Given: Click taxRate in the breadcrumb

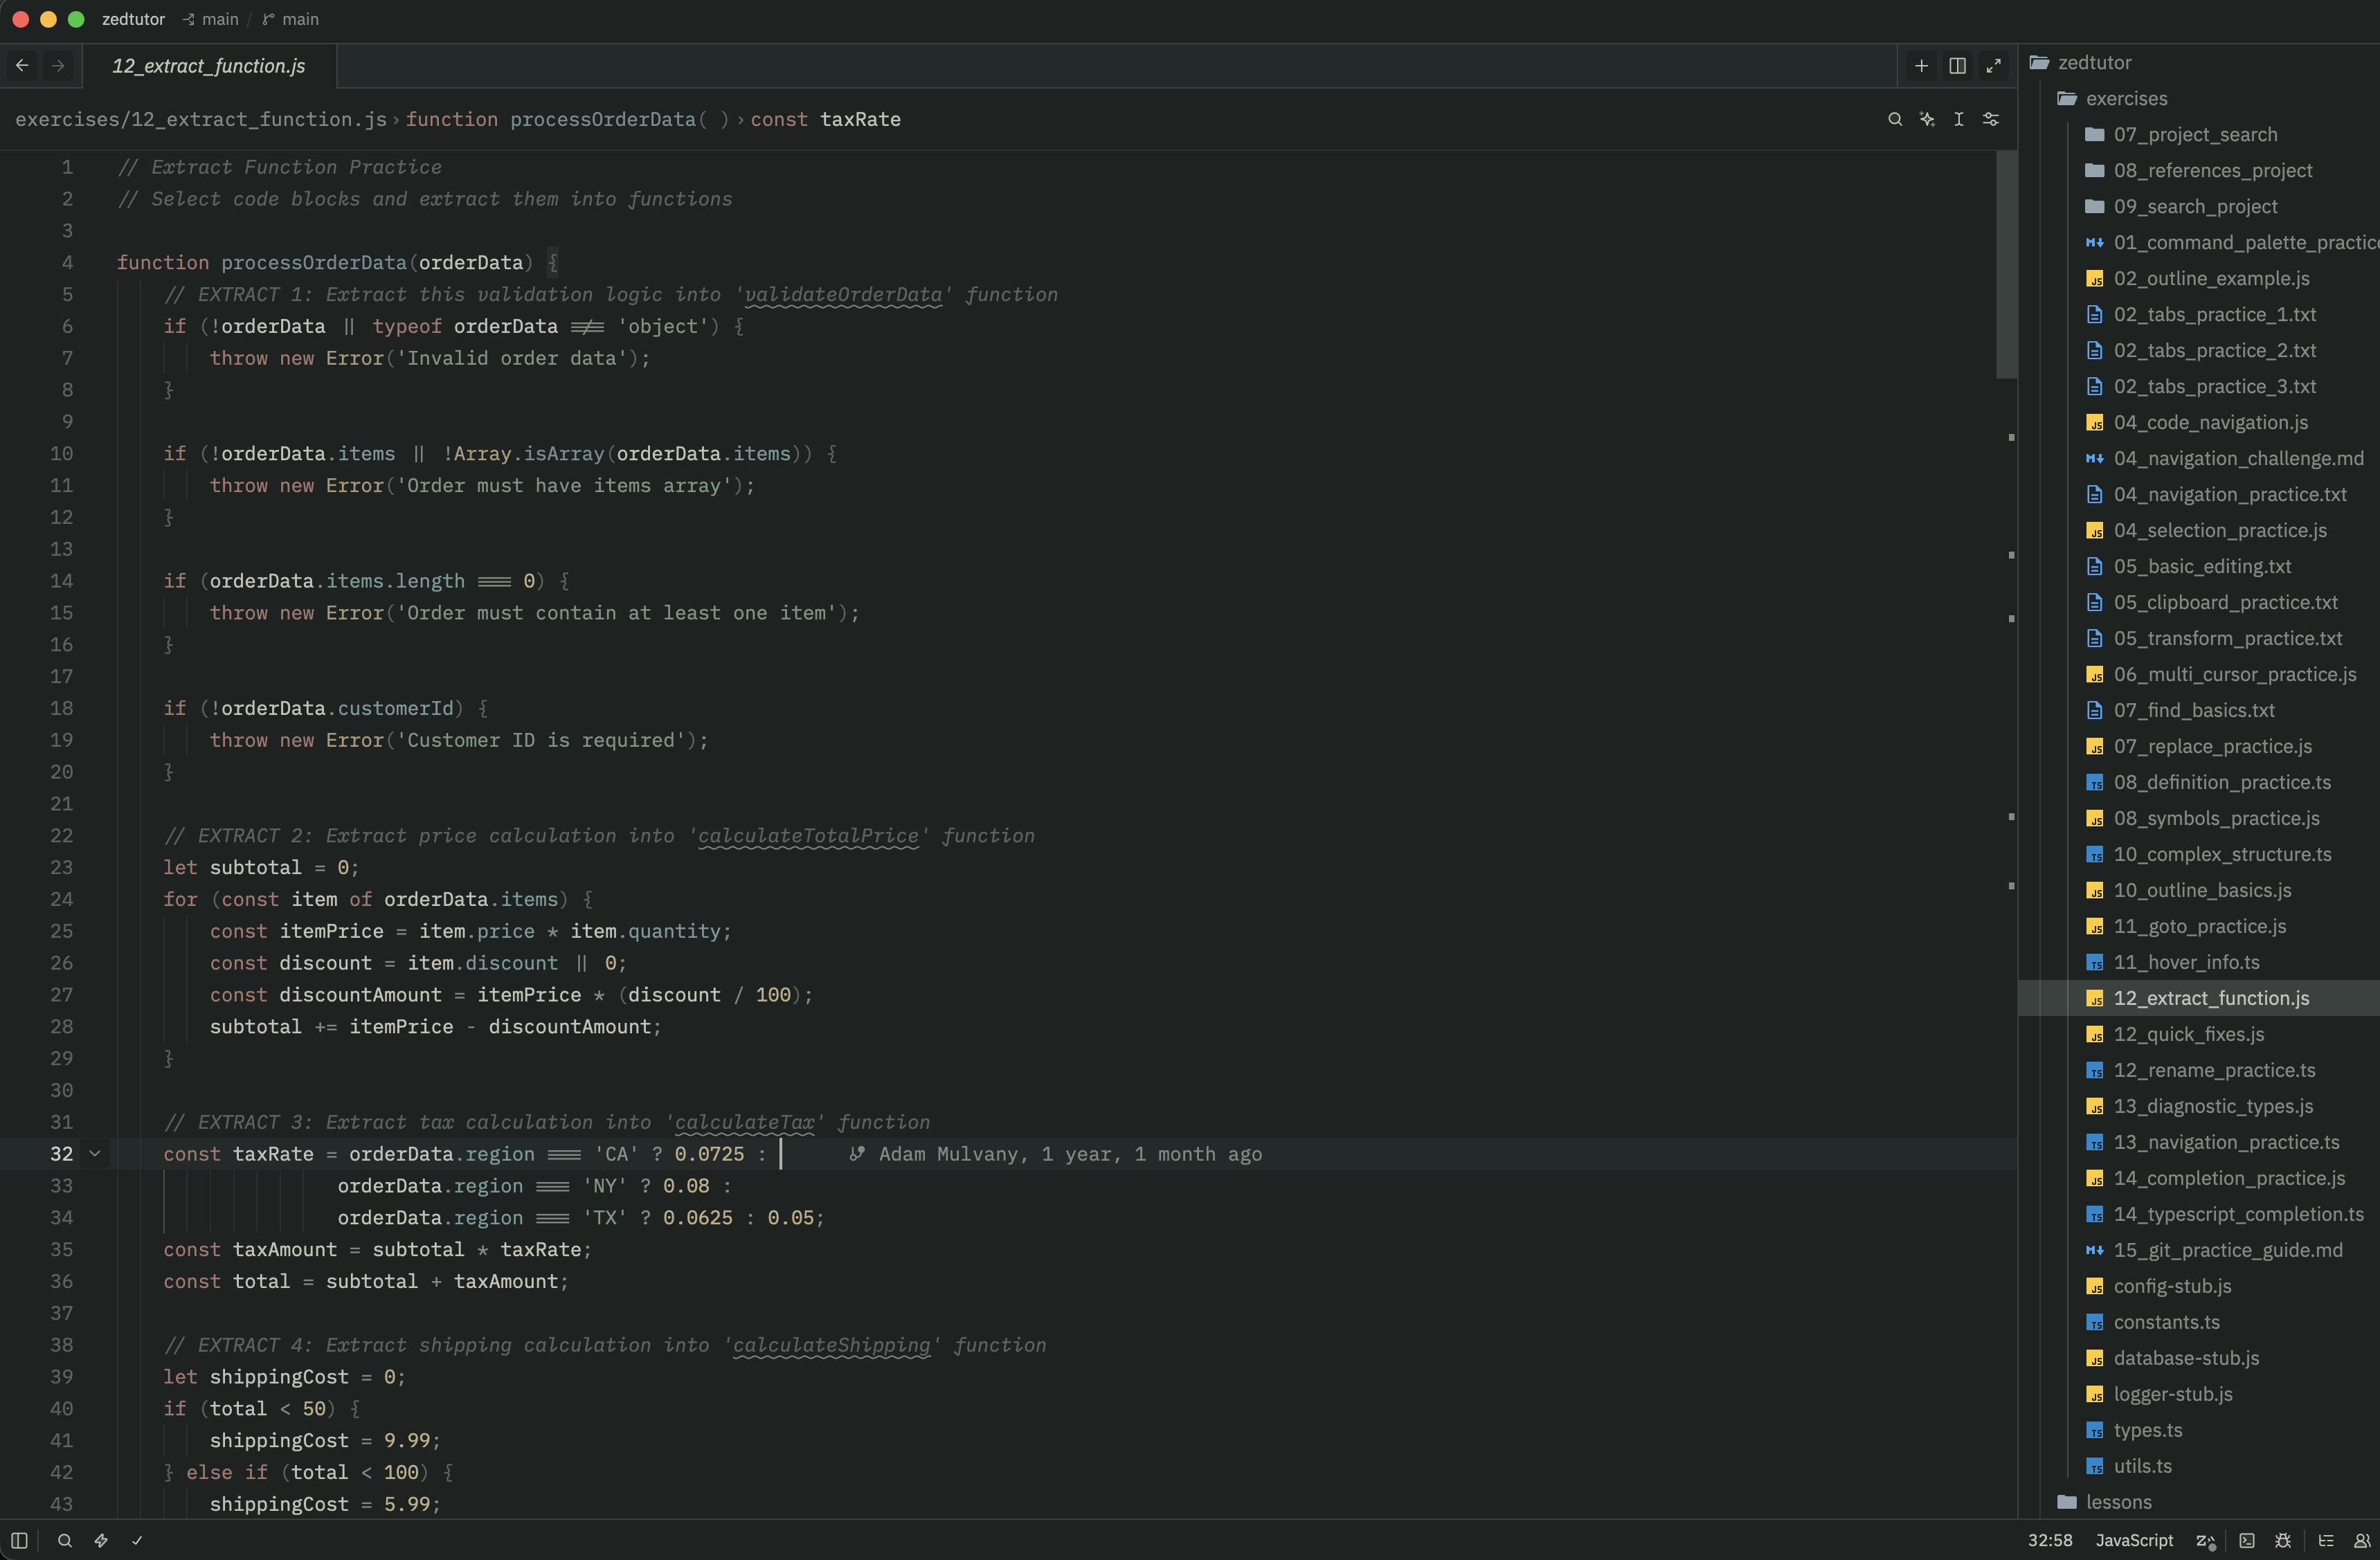Looking at the screenshot, I should pos(860,119).
